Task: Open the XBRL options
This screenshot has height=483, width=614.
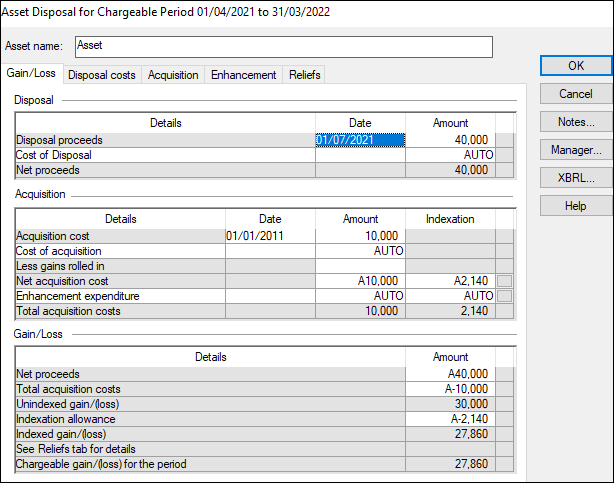Action: pos(575,178)
